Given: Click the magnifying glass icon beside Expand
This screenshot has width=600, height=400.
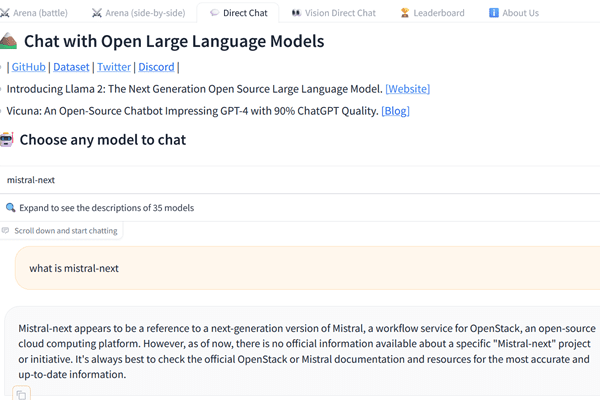Looking at the screenshot, I should (x=10, y=208).
